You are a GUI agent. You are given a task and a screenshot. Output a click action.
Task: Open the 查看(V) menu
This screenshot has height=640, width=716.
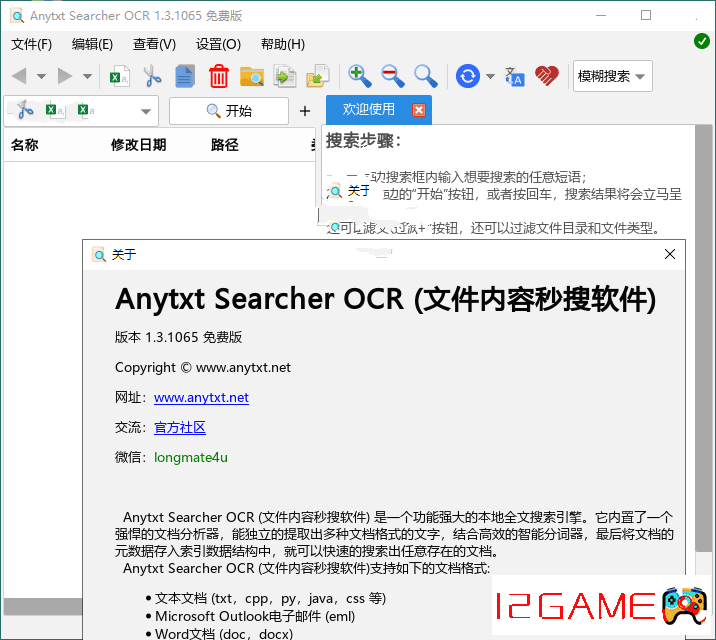[154, 44]
